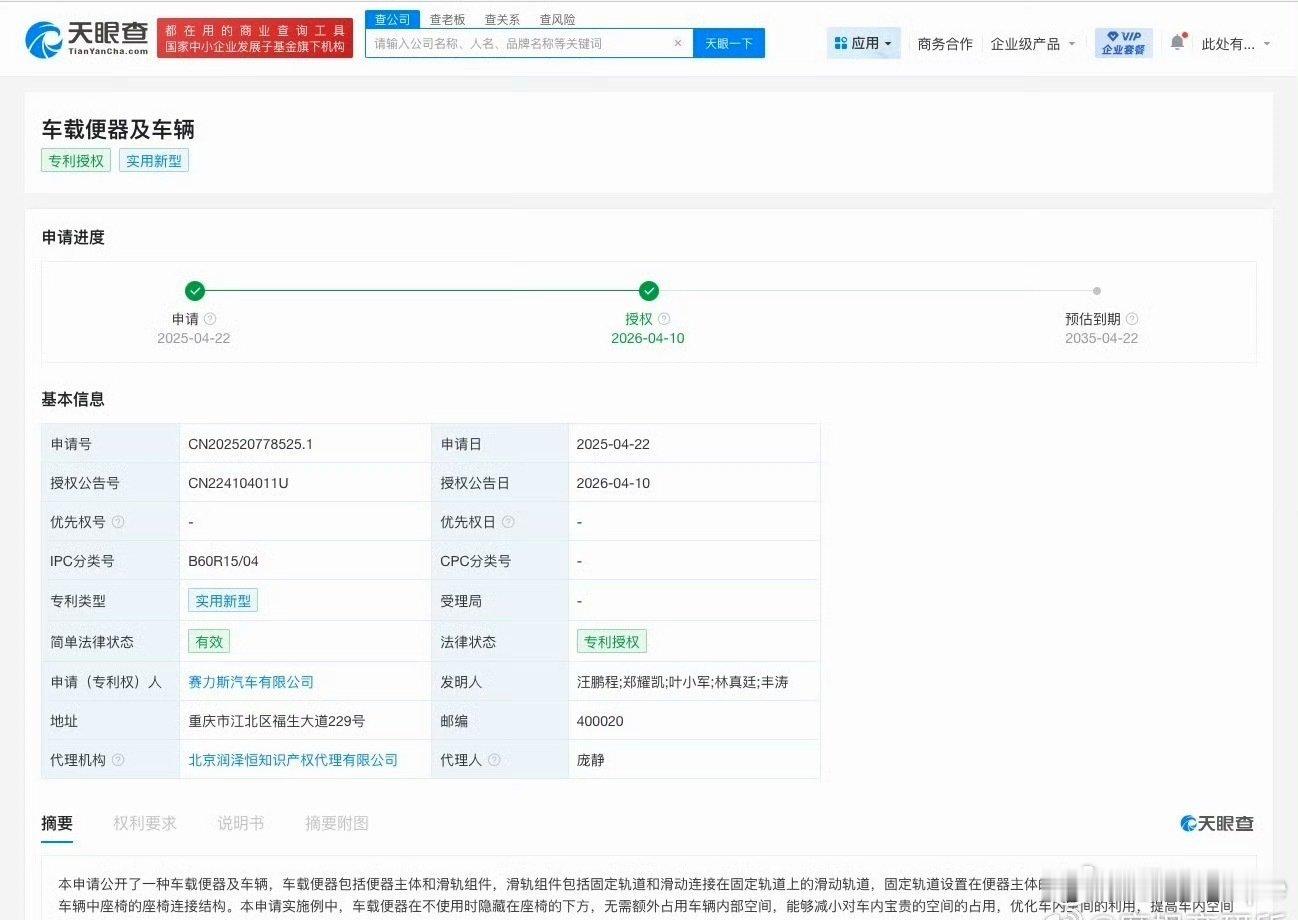The height and width of the screenshot is (920, 1298).
Task: Open 赛力斯汽车有限公司 company link
Action: pos(251,682)
